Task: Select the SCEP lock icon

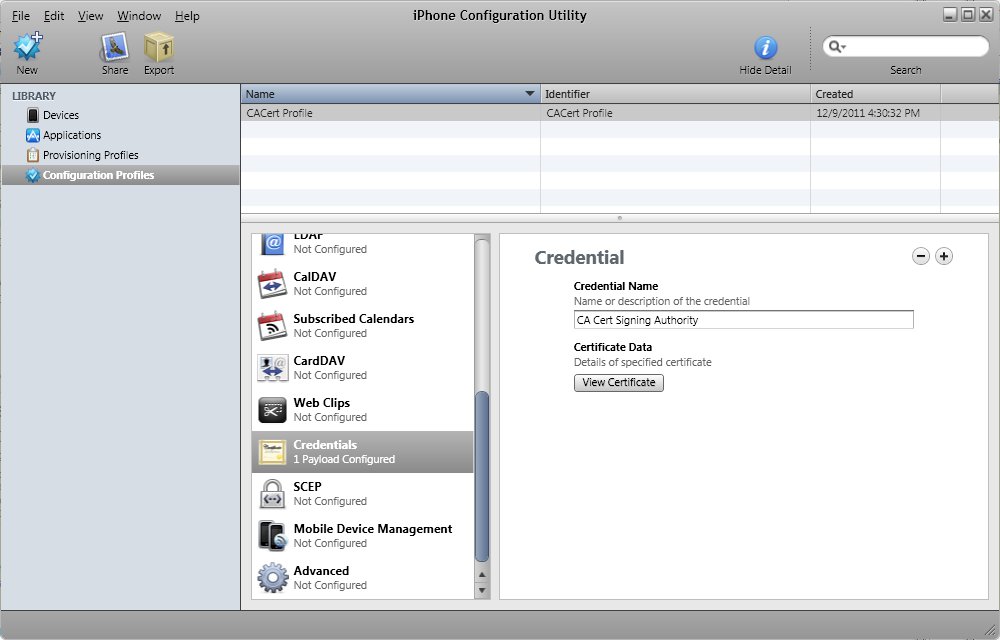Action: [x=272, y=494]
